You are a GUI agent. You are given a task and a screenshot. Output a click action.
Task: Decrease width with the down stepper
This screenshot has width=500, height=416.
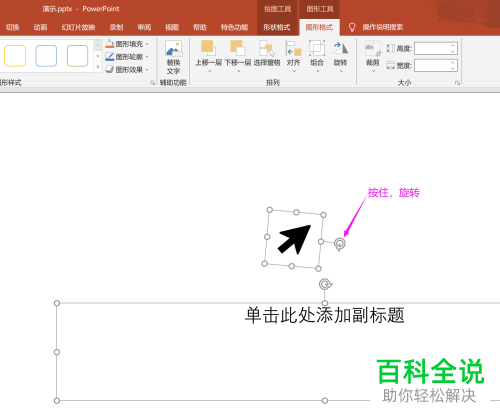coord(453,68)
